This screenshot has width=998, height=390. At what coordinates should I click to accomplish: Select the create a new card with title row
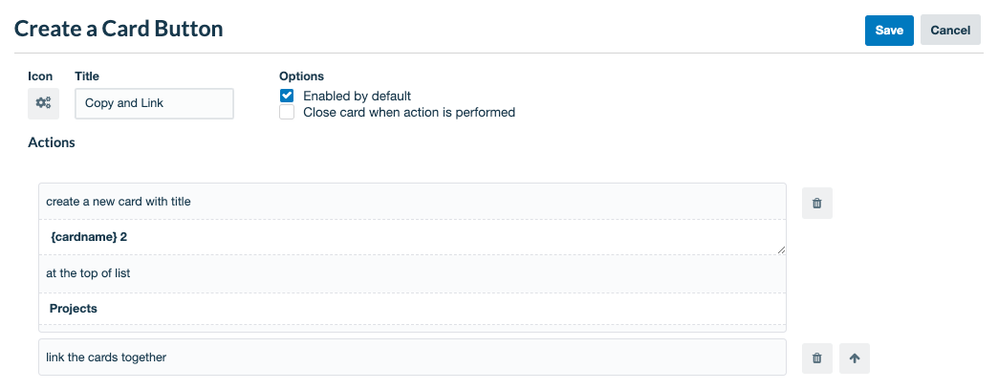pos(412,202)
